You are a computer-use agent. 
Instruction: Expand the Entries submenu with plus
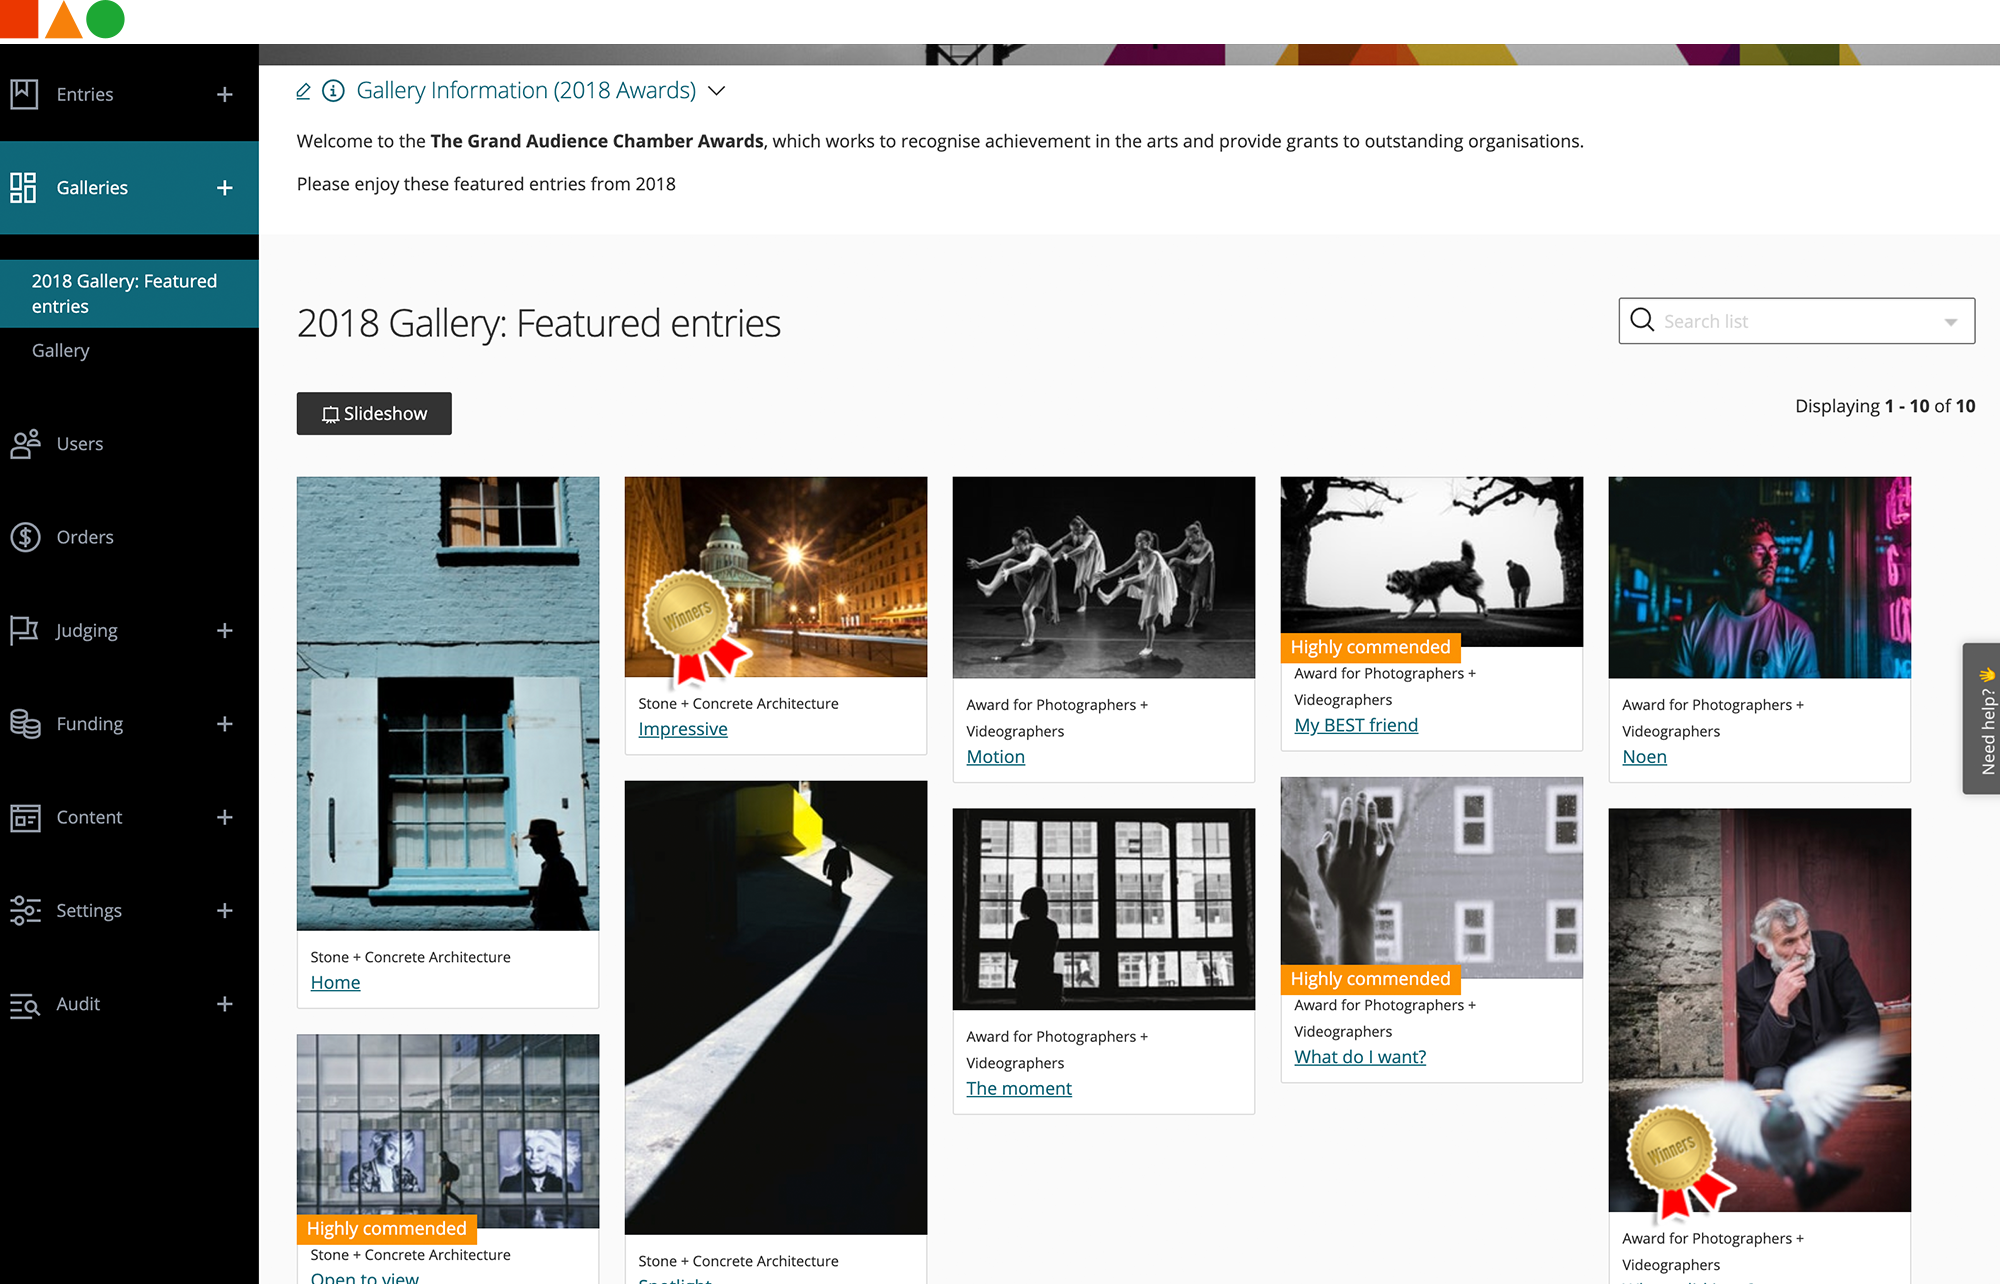click(x=225, y=94)
